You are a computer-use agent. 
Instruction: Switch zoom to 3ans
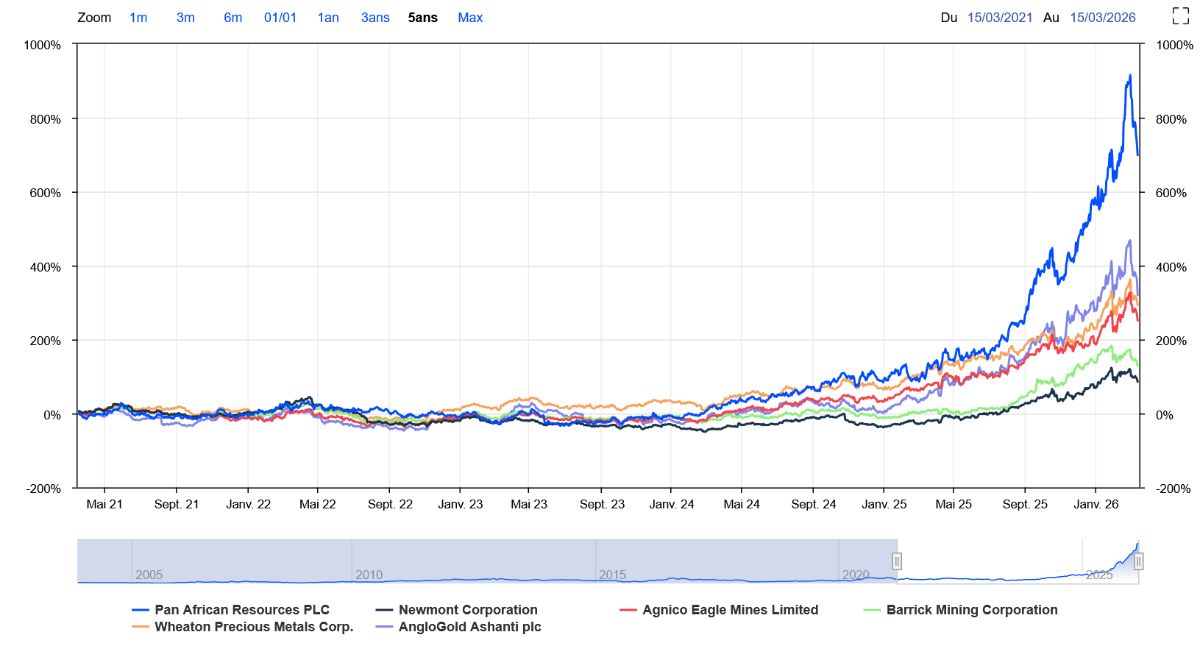tap(375, 17)
